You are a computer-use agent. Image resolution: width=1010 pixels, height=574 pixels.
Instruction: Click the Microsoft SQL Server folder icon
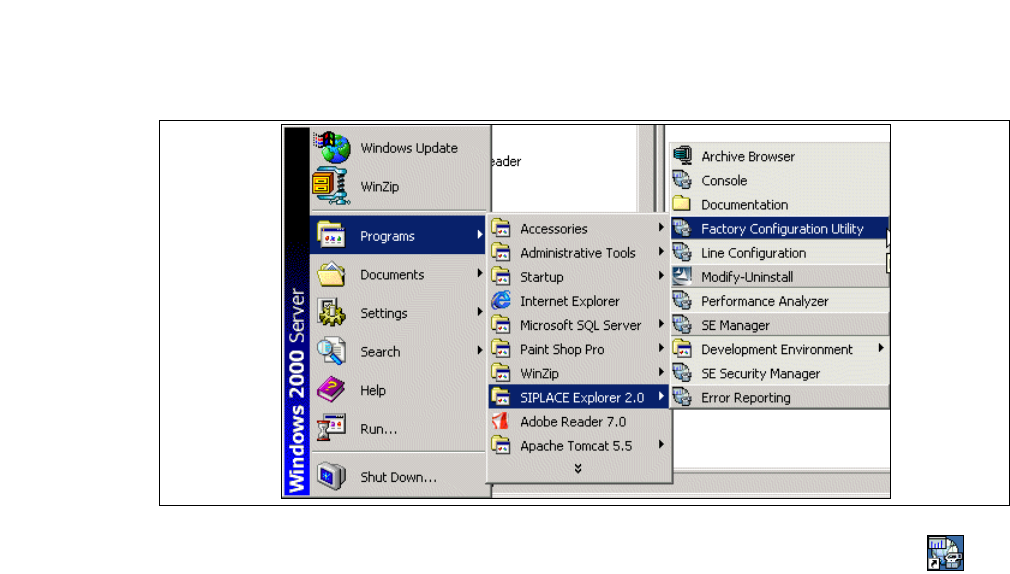coord(501,325)
